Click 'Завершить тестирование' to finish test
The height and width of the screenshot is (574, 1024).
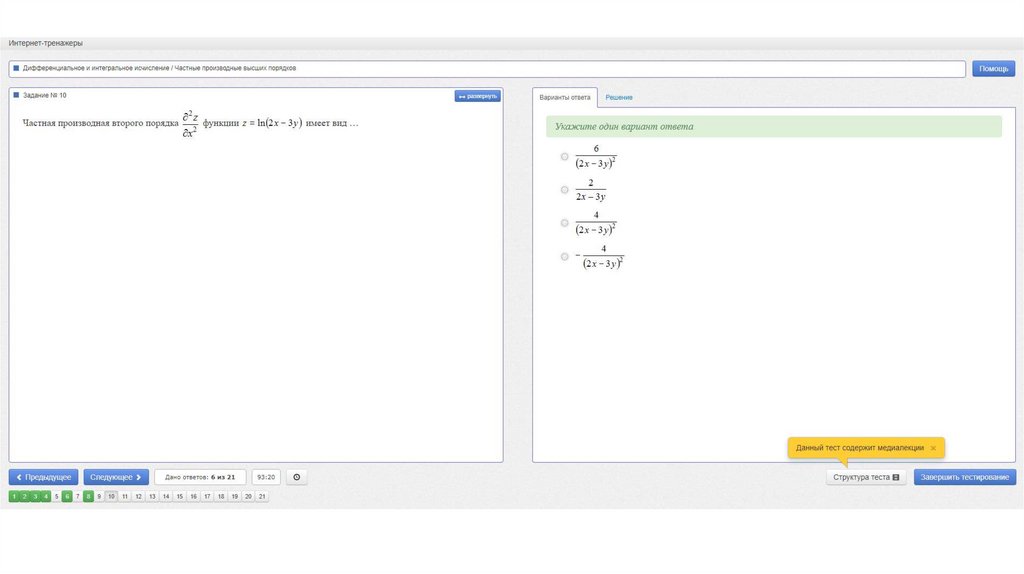(x=964, y=478)
